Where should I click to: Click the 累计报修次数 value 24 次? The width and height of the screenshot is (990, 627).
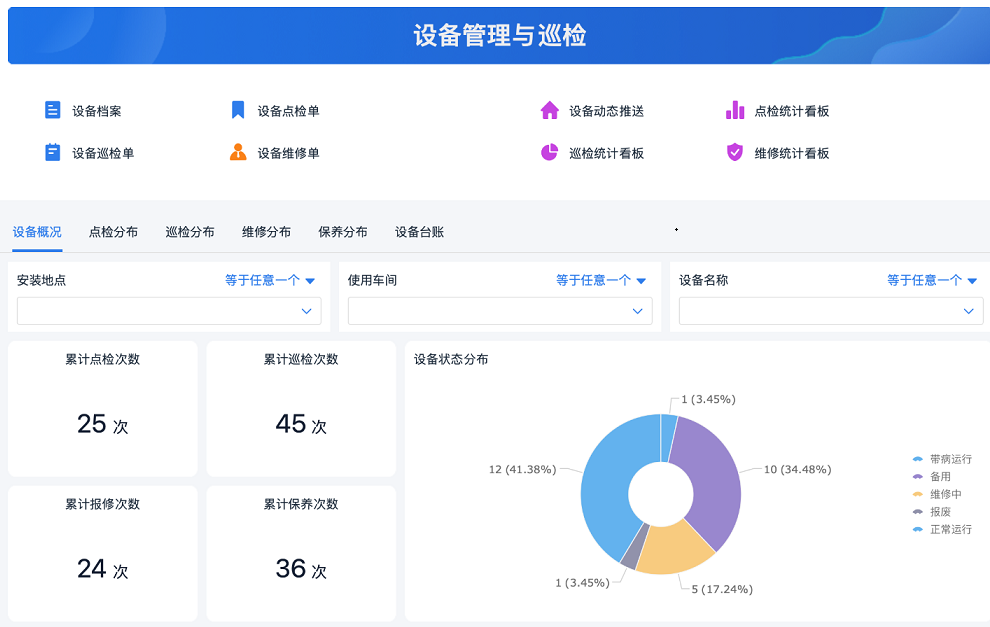pos(103,569)
